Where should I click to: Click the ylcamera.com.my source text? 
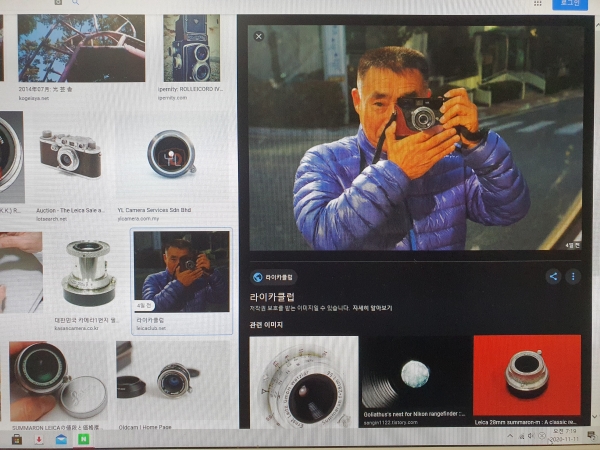138,219
